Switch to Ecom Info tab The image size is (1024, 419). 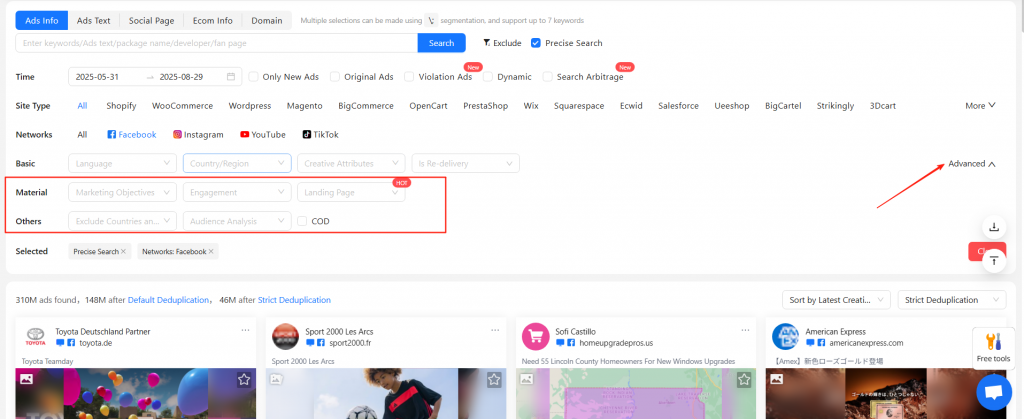[213, 21]
